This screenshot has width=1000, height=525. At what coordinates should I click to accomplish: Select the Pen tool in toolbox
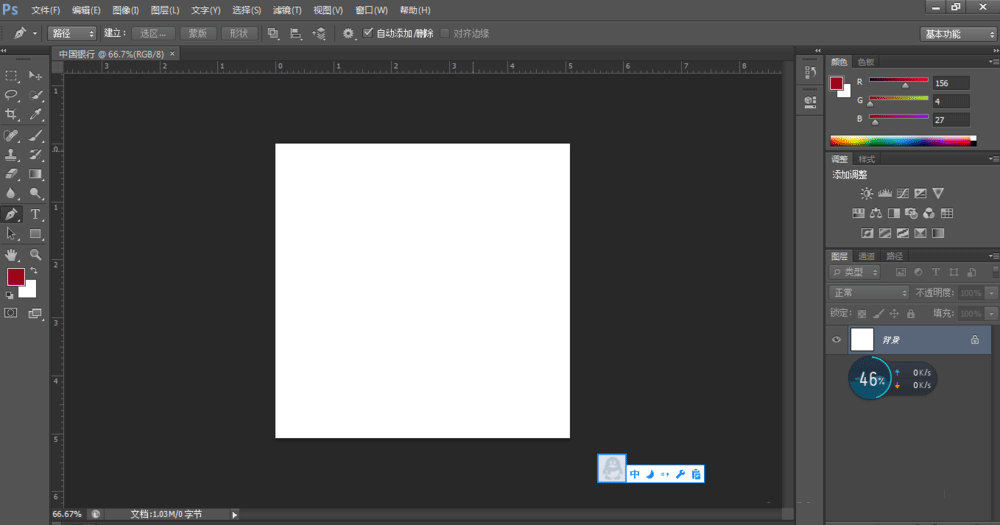coord(11,214)
